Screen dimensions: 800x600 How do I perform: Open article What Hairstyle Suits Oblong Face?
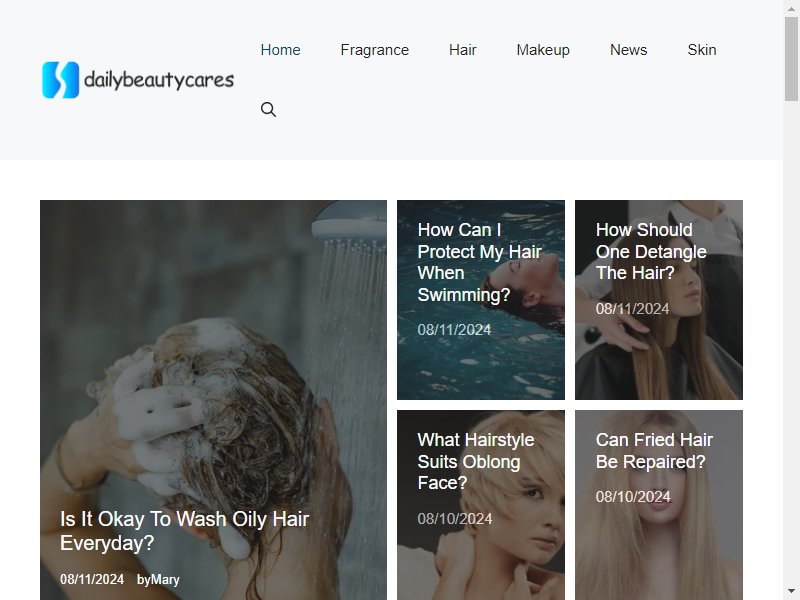(x=476, y=461)
